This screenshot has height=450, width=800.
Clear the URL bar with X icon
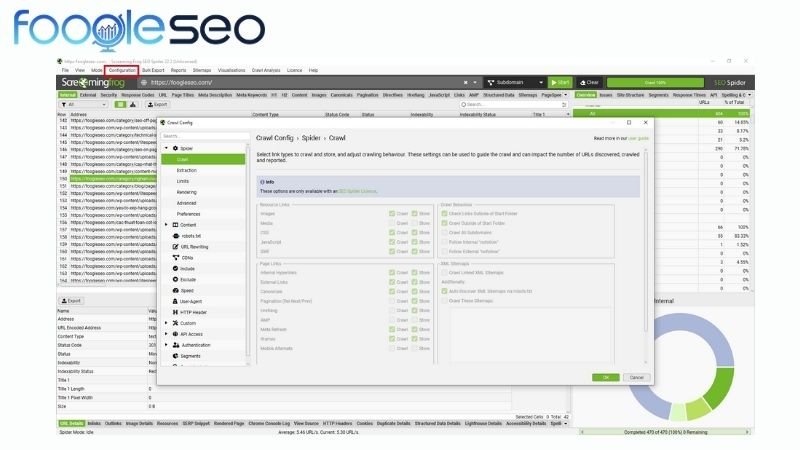(465, 83)
